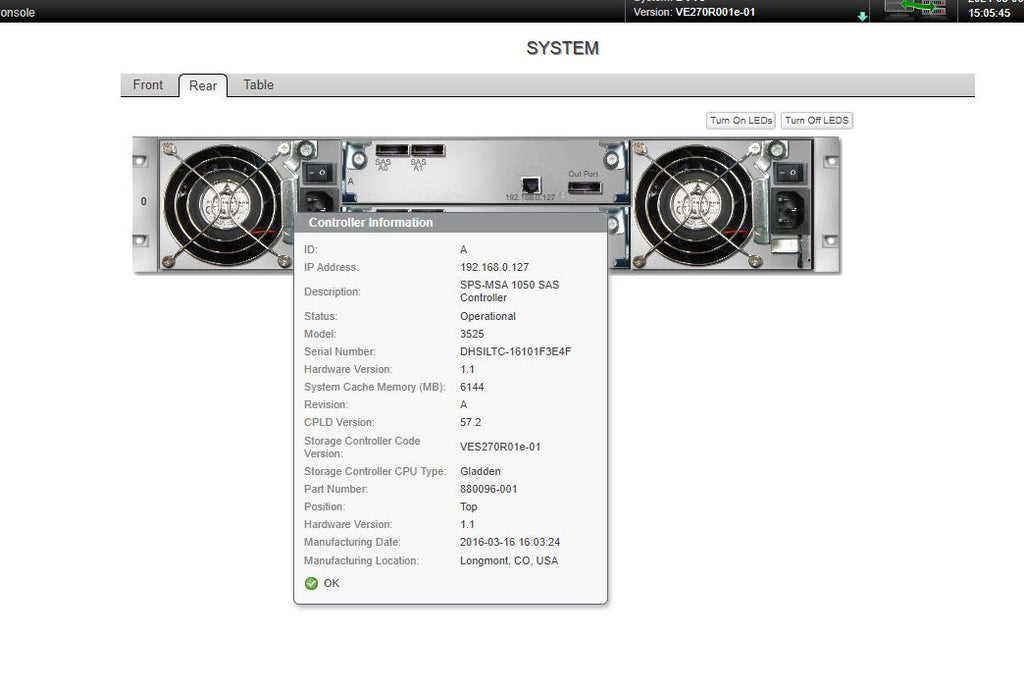This screenshot has height=690, width=1024.
Task: Click the left power supply rocker switch
Action: [319, 173]
